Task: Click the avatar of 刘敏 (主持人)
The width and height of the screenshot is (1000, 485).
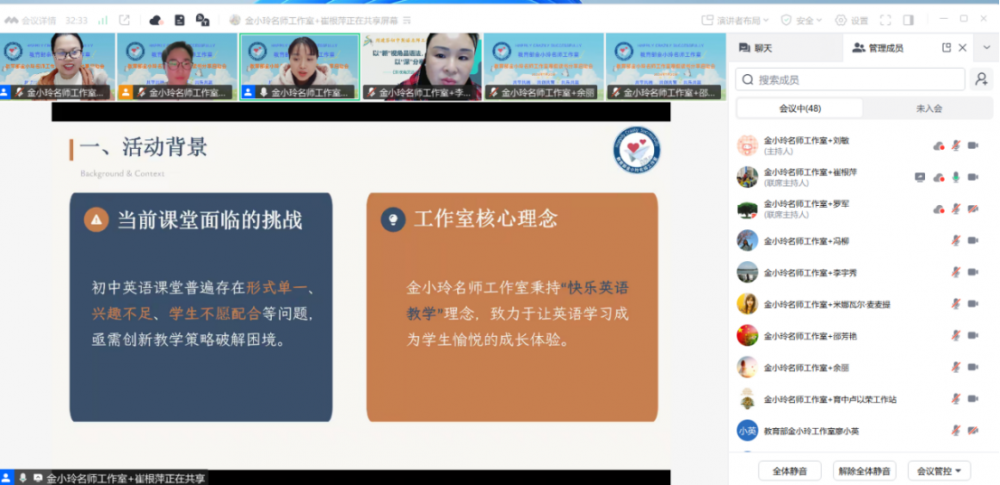Action: tap(747, 146)
